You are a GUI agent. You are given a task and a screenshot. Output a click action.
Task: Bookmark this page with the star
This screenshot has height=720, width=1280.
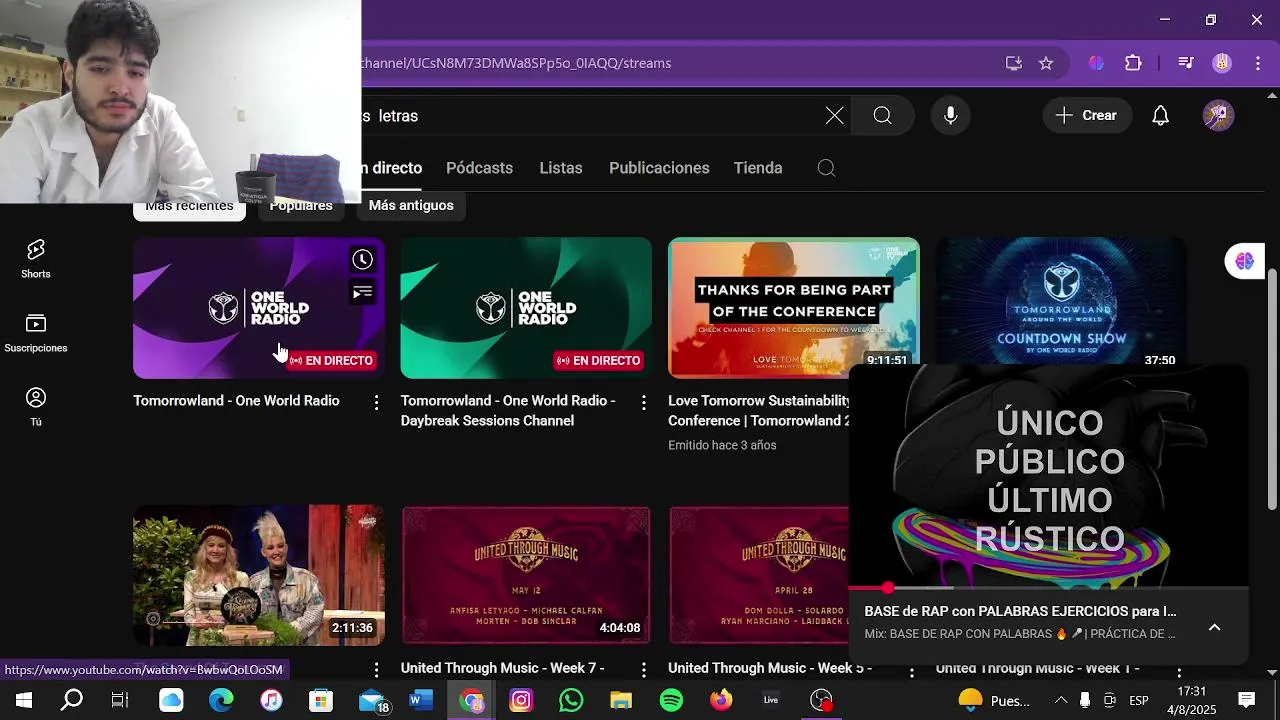[1046, 63]
